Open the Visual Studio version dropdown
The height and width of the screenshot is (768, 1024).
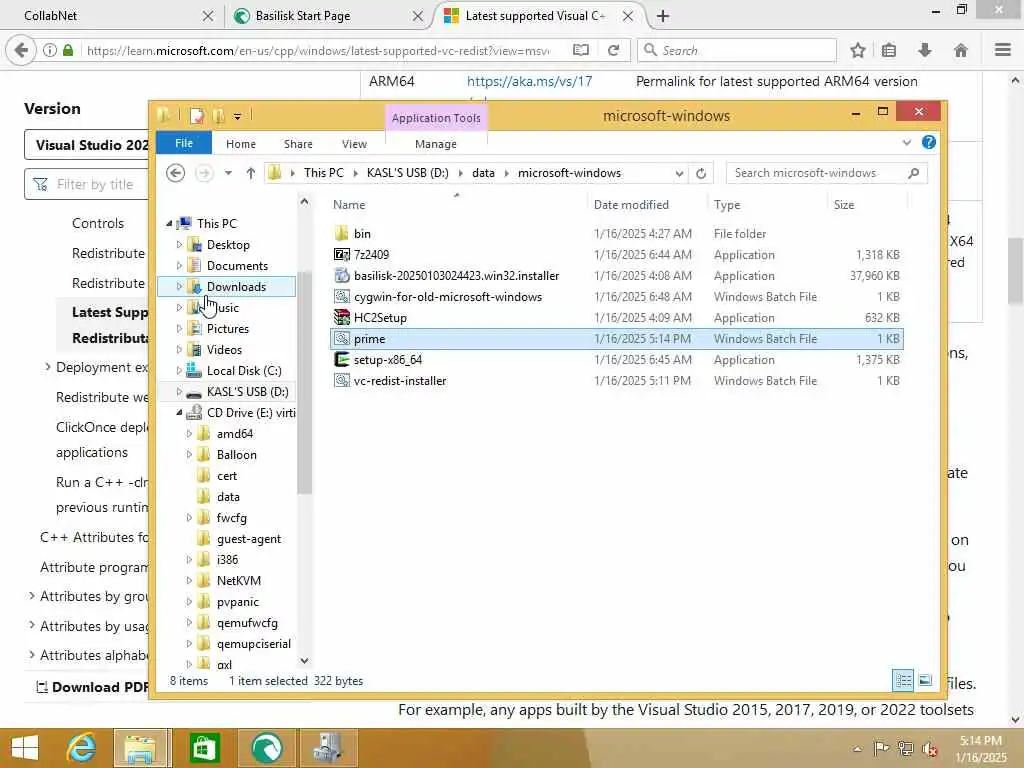click(x=87, y=145)
